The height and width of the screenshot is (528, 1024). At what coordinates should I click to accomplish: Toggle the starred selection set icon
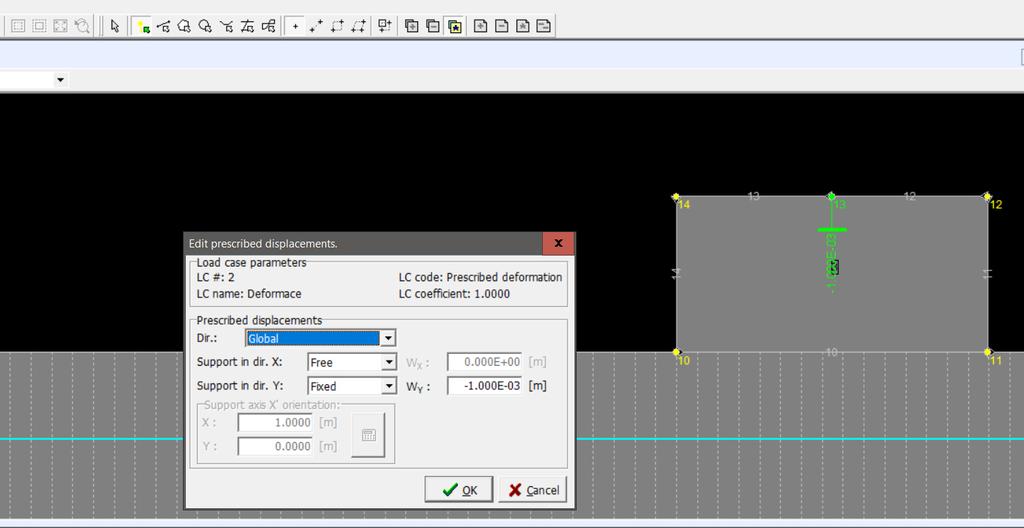click(x=455, y=26)
